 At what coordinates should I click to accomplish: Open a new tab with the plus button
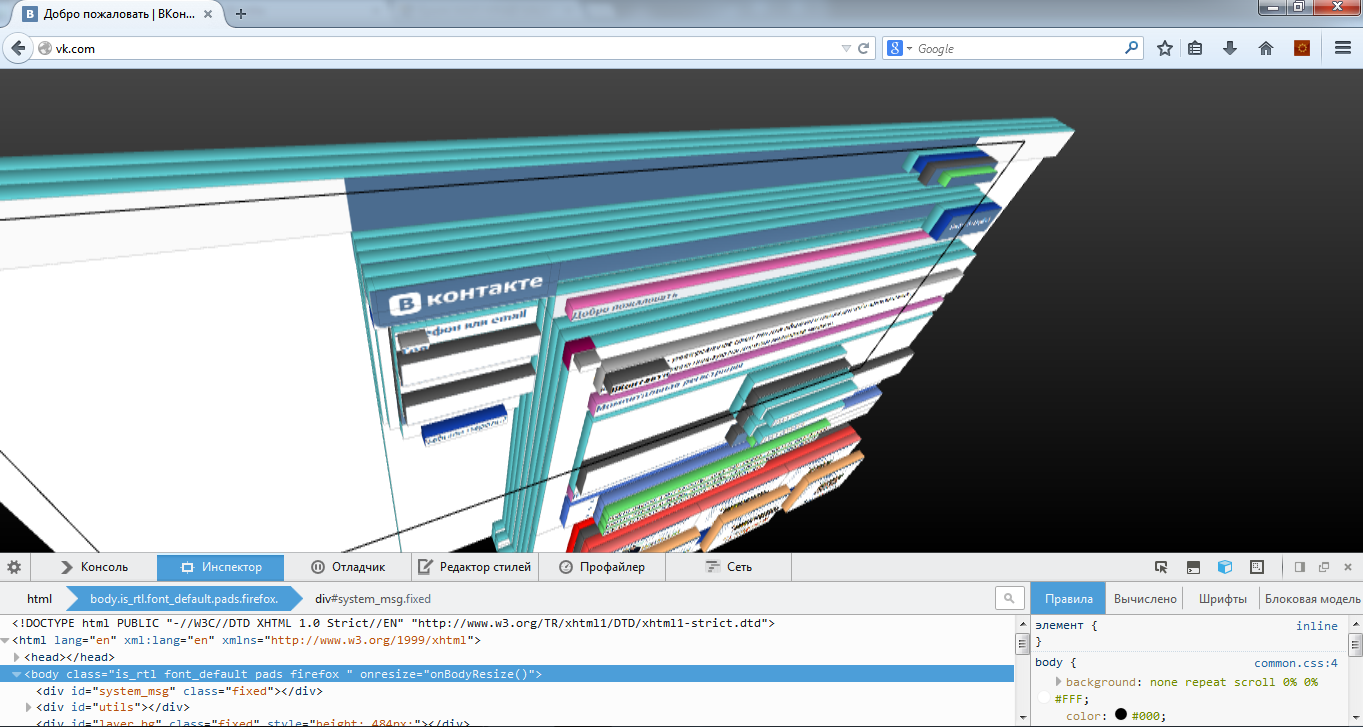[x=240, y=14]
